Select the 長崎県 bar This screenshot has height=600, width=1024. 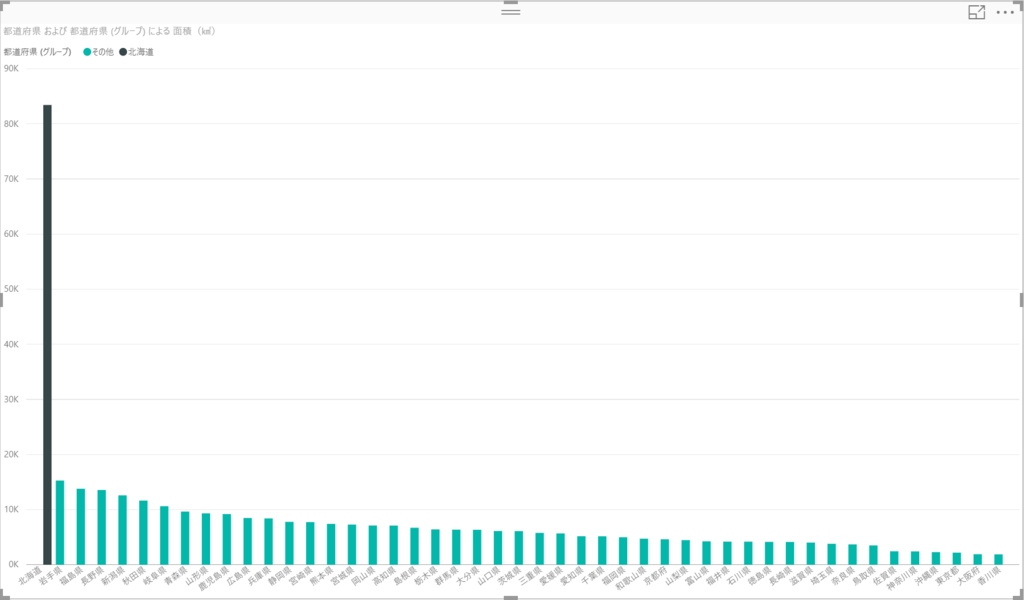pyautogui.click(x=790, y=553)
